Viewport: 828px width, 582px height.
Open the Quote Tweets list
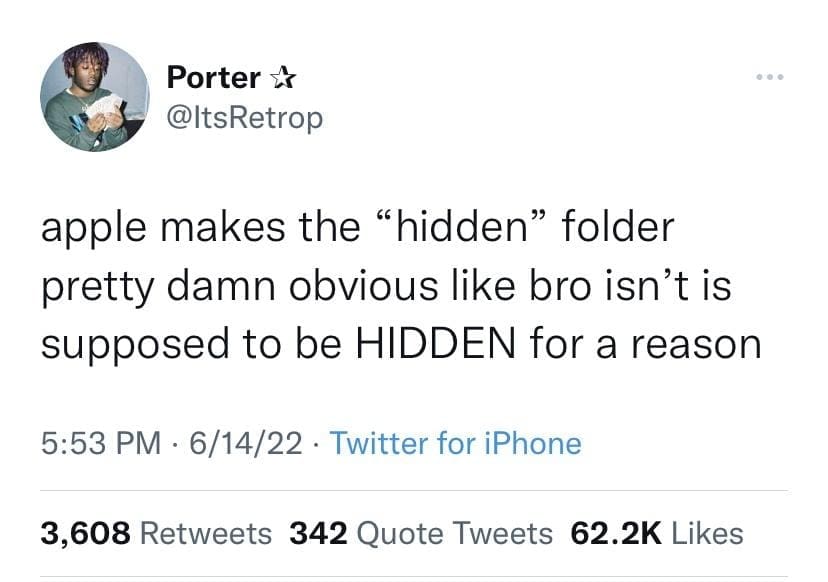455,533
